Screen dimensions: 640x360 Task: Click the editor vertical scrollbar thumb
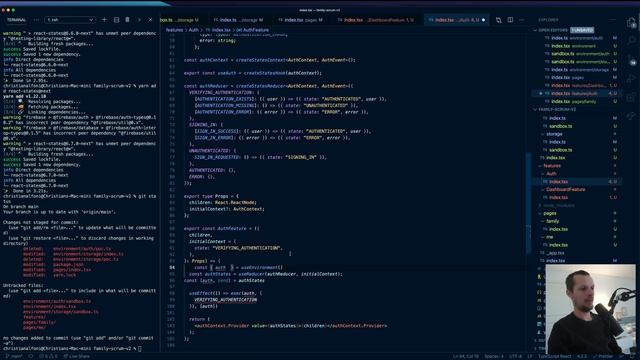[x=529, y=203]
